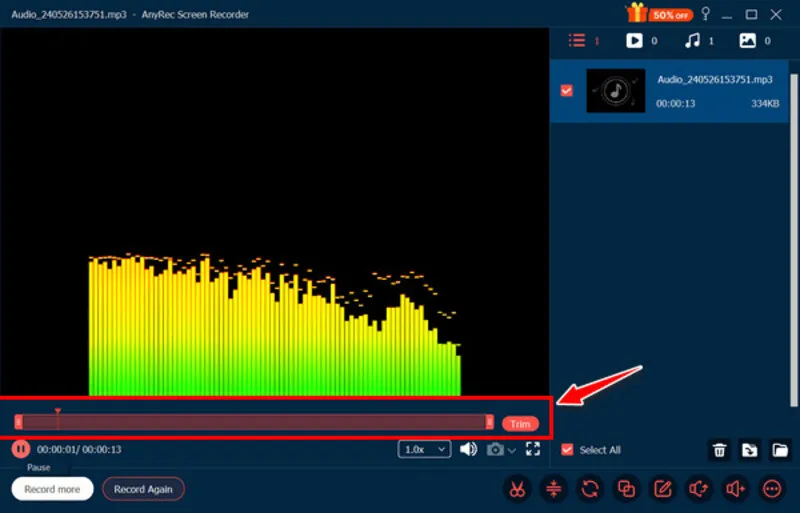Click the edit metadata pencil icon
Screen dimensions: 800x513
pyautogui.click(x=662, y=489)
